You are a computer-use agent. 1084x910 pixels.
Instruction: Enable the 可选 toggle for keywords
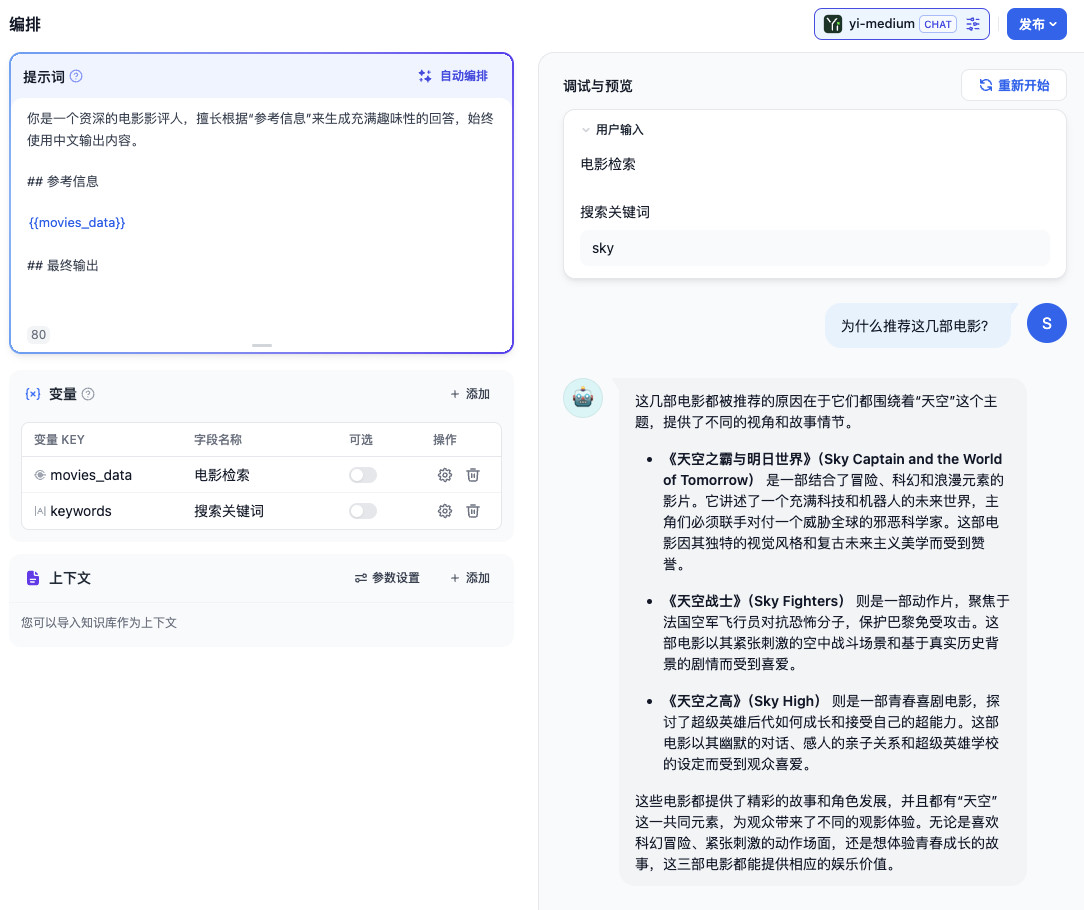pos(364,511)
